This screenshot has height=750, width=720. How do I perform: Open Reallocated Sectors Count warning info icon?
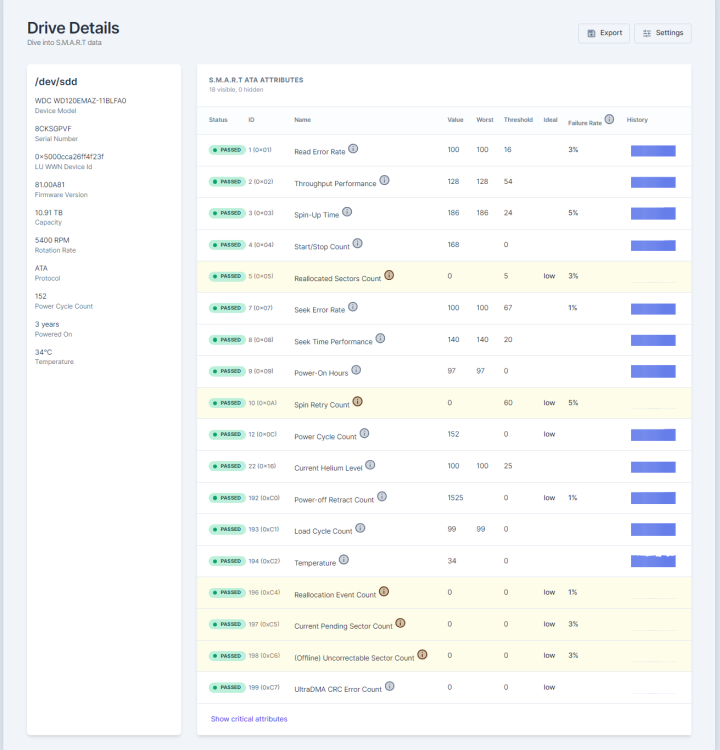click(389, 276)
